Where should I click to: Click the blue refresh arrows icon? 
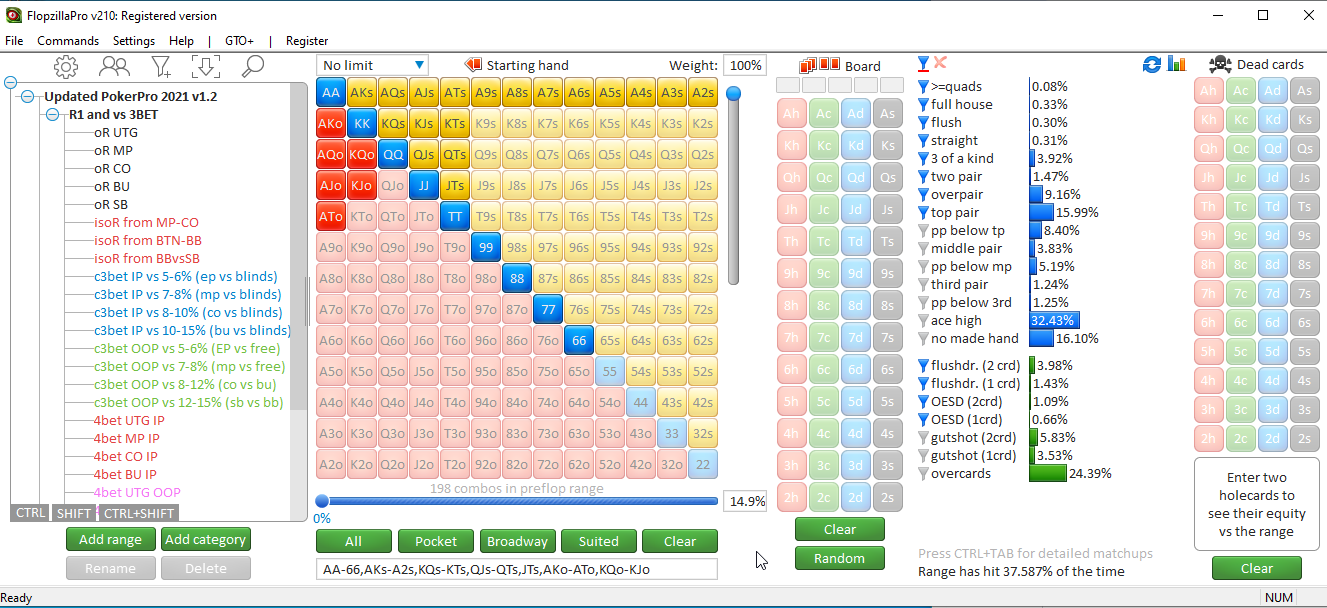tap(1152, 64)
